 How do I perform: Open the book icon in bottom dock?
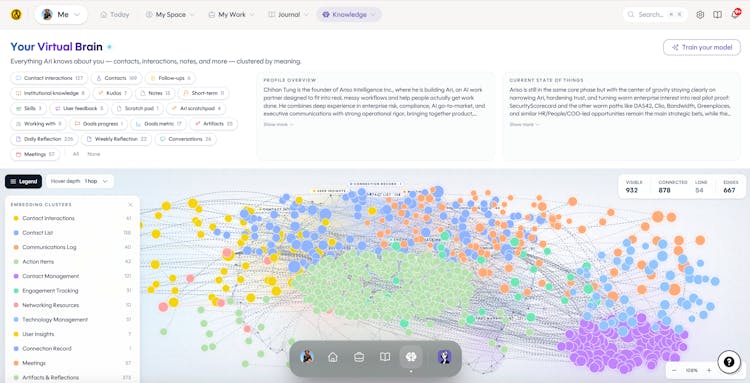385,357
